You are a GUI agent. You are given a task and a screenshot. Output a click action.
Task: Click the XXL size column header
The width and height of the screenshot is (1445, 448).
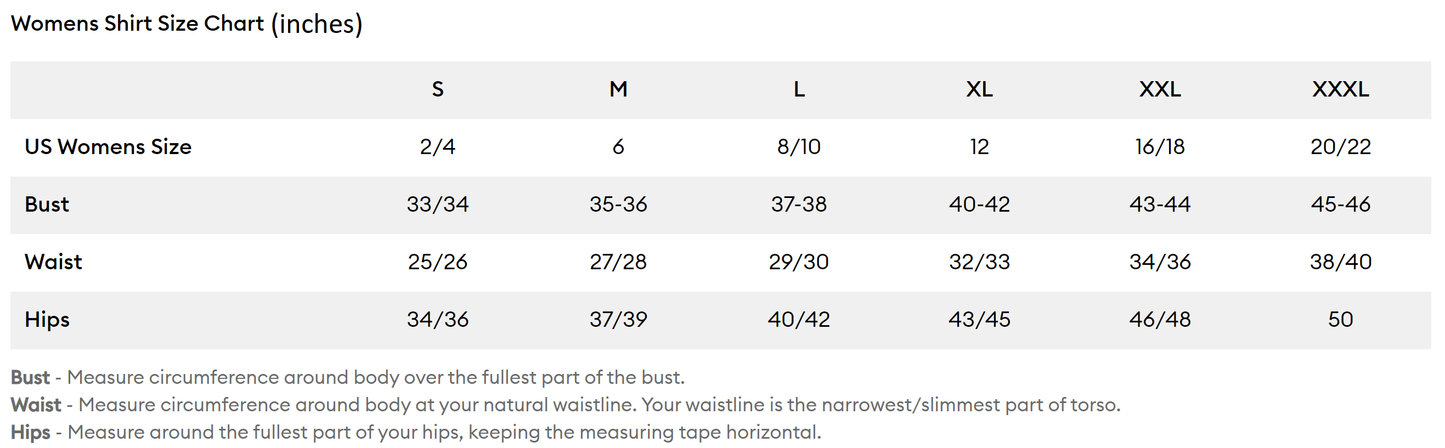(1160, 90)
